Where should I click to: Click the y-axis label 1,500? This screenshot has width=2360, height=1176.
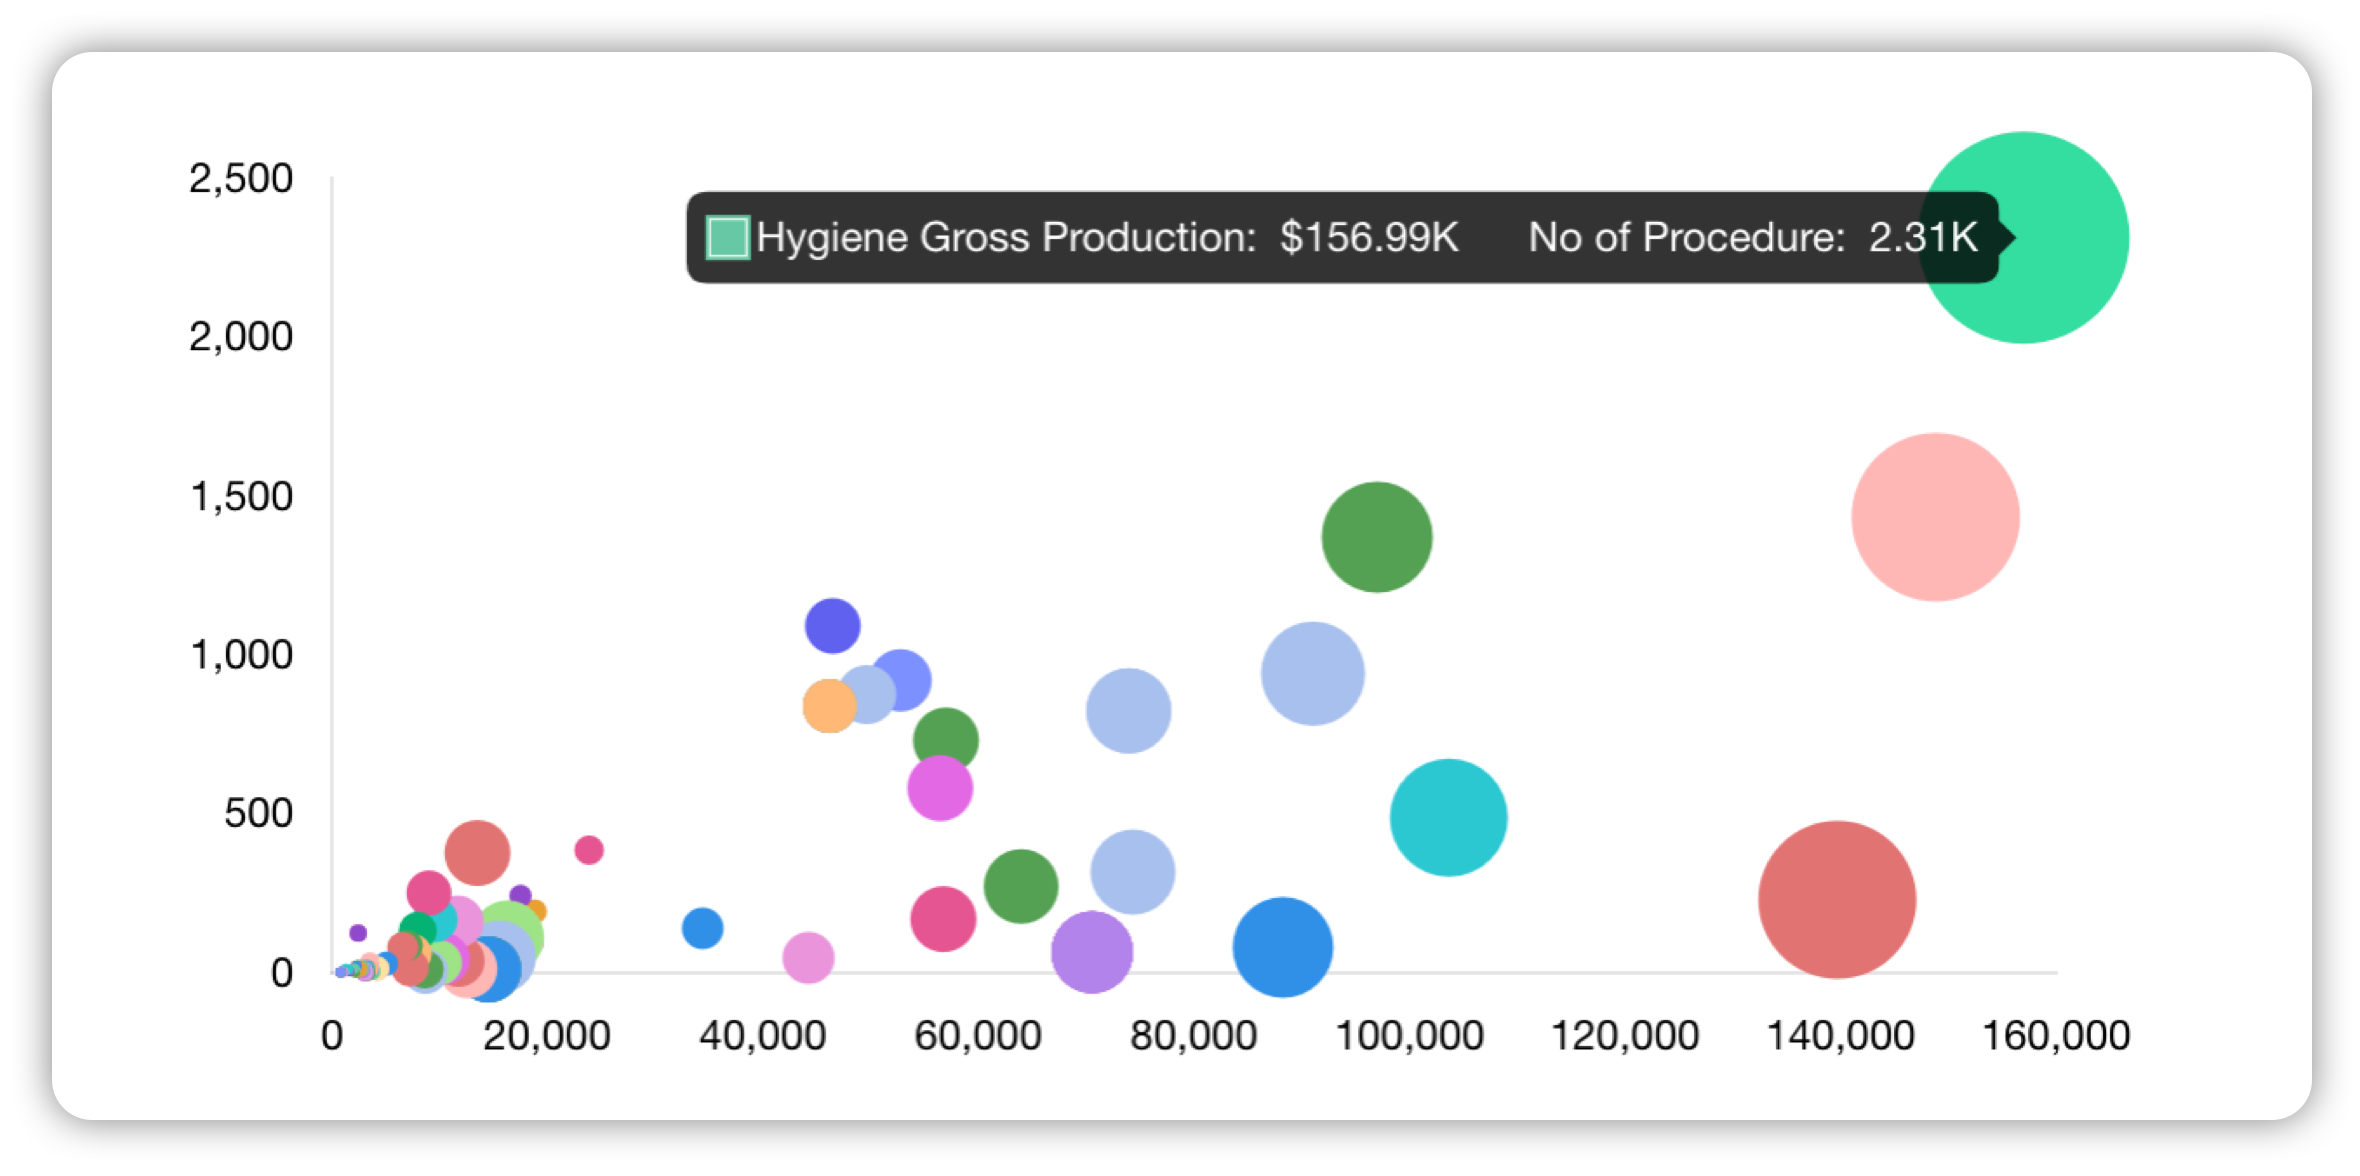(x=241, y=496)
